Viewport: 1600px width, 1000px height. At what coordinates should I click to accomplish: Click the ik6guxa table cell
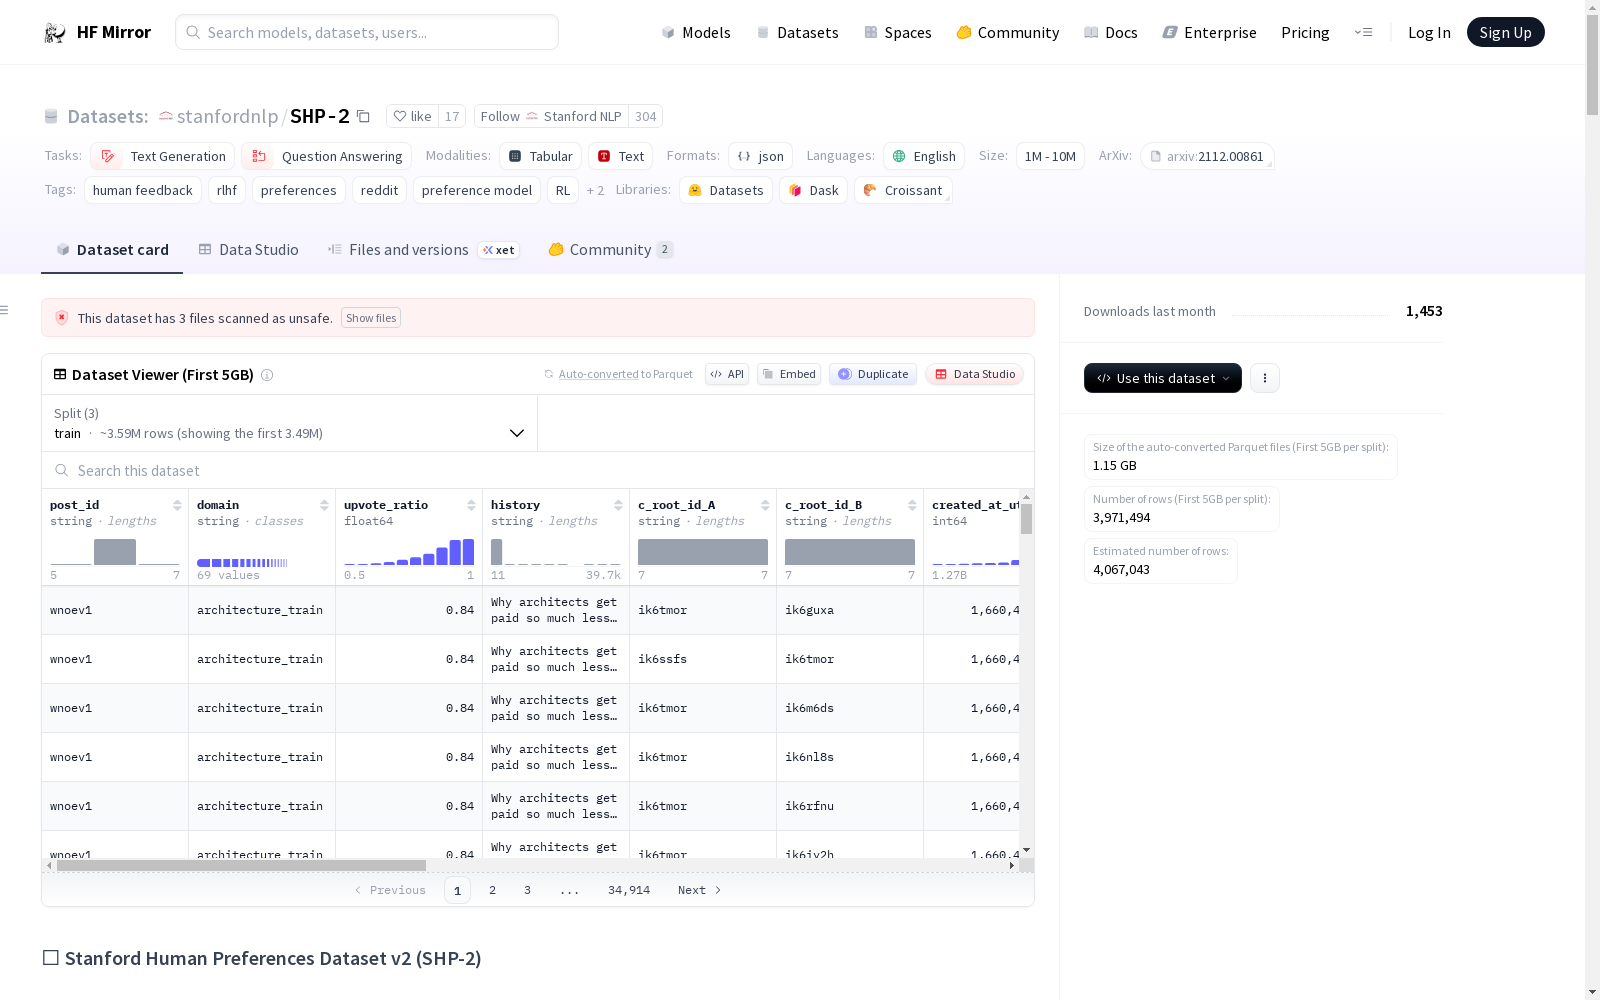point(850,610)
